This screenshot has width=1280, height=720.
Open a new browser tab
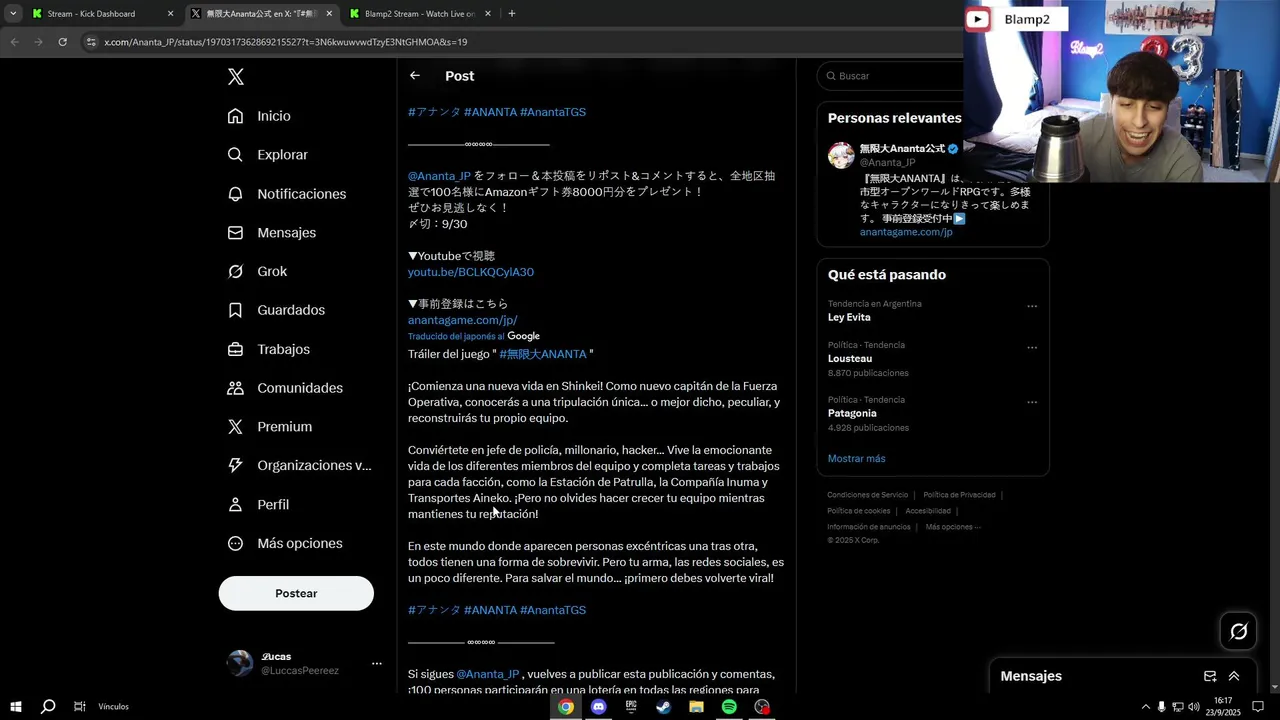(x=512, y=14)
